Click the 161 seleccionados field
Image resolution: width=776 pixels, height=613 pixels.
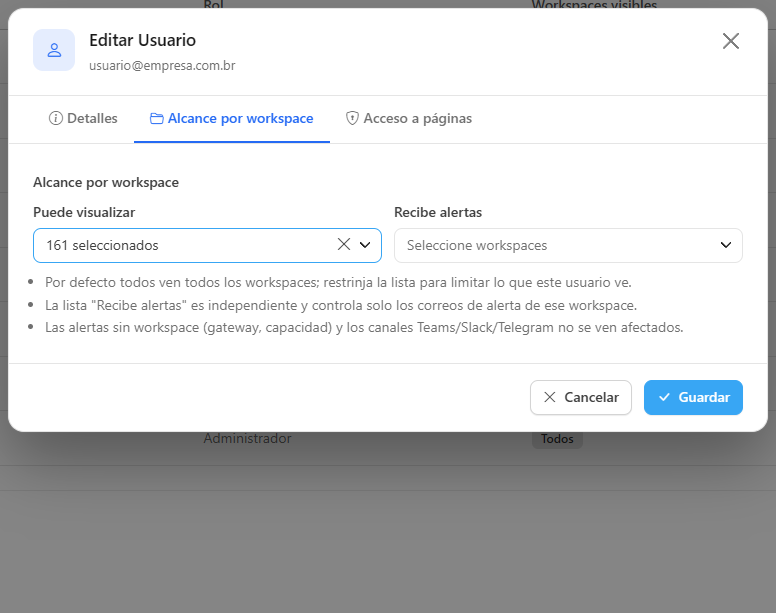click(207, 245)
